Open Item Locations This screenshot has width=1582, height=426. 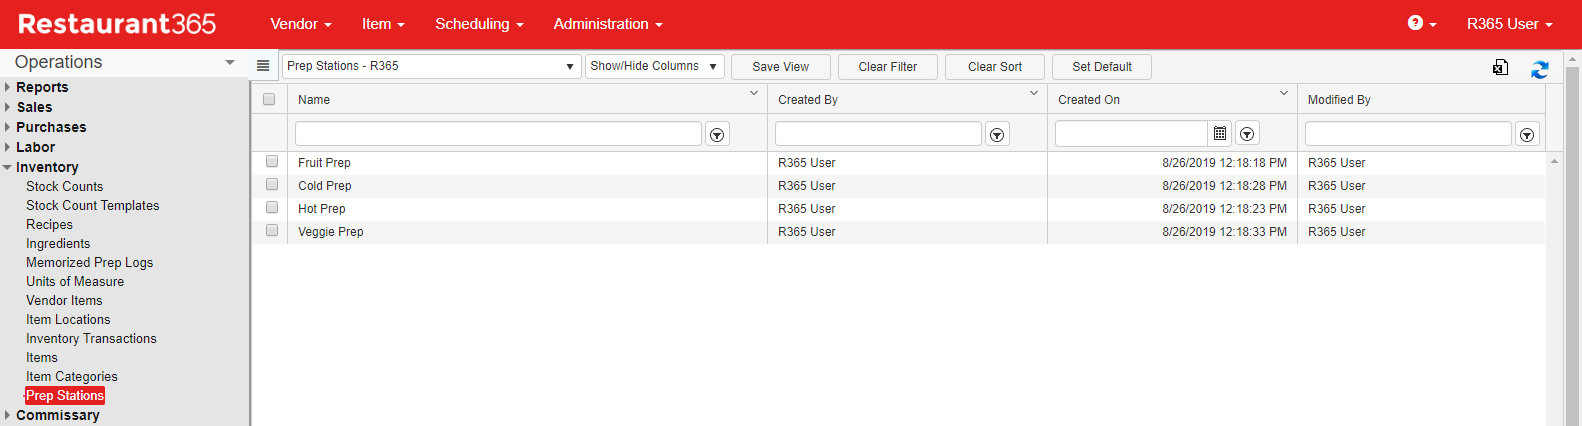pos(68,319)
